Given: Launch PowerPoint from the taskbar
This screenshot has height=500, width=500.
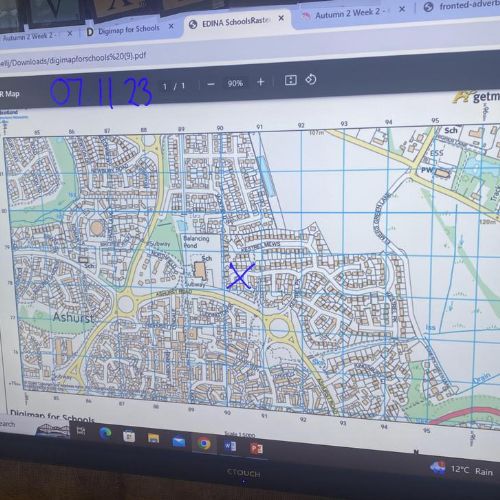Looking at the screenshot, I should coord(256,449).
